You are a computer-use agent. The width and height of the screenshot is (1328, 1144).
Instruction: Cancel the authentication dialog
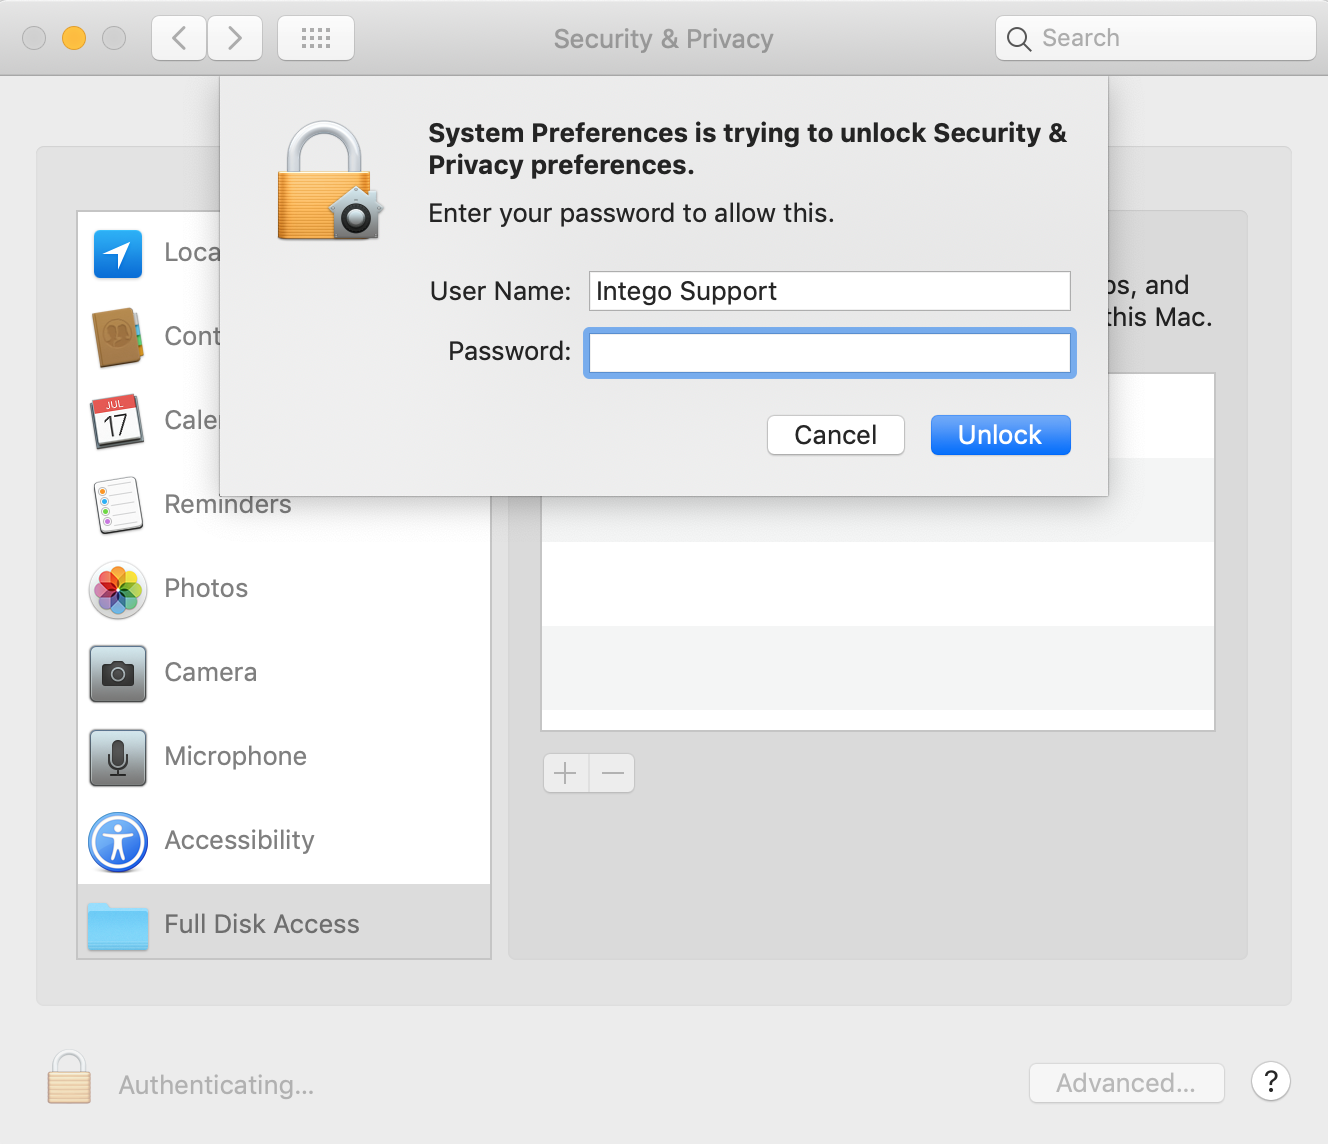[x=835, y=434]
